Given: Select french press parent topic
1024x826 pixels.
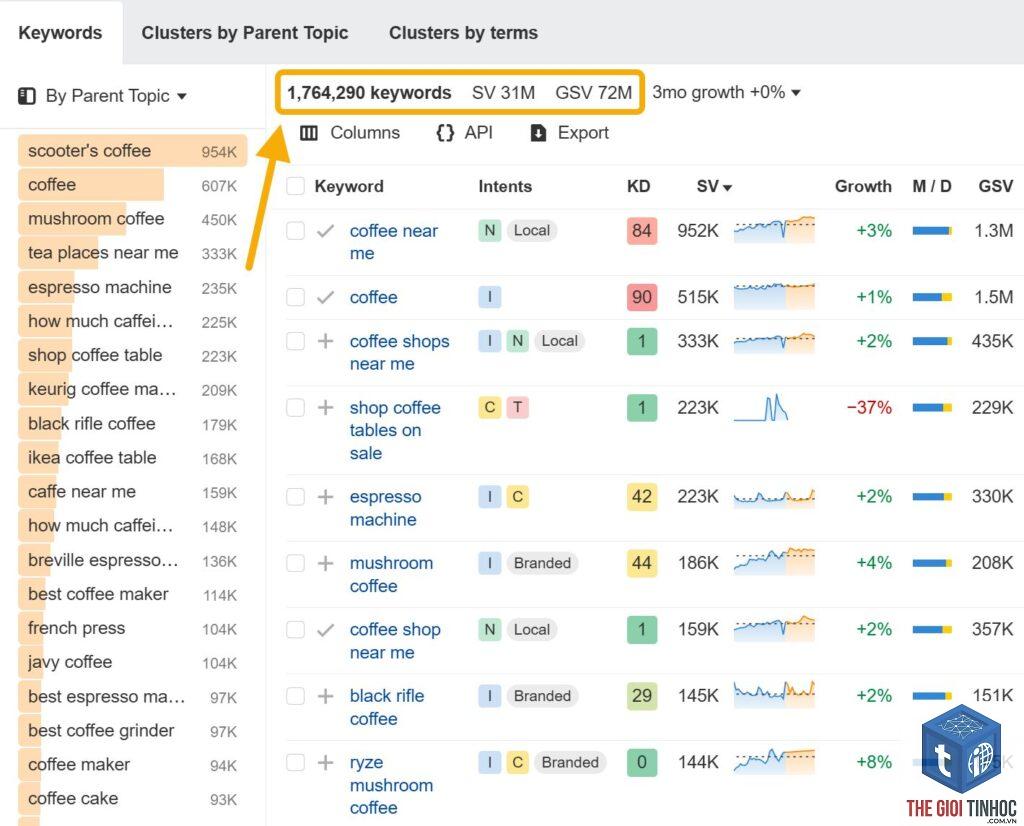Looking at the screenshot, I should 133,628.
